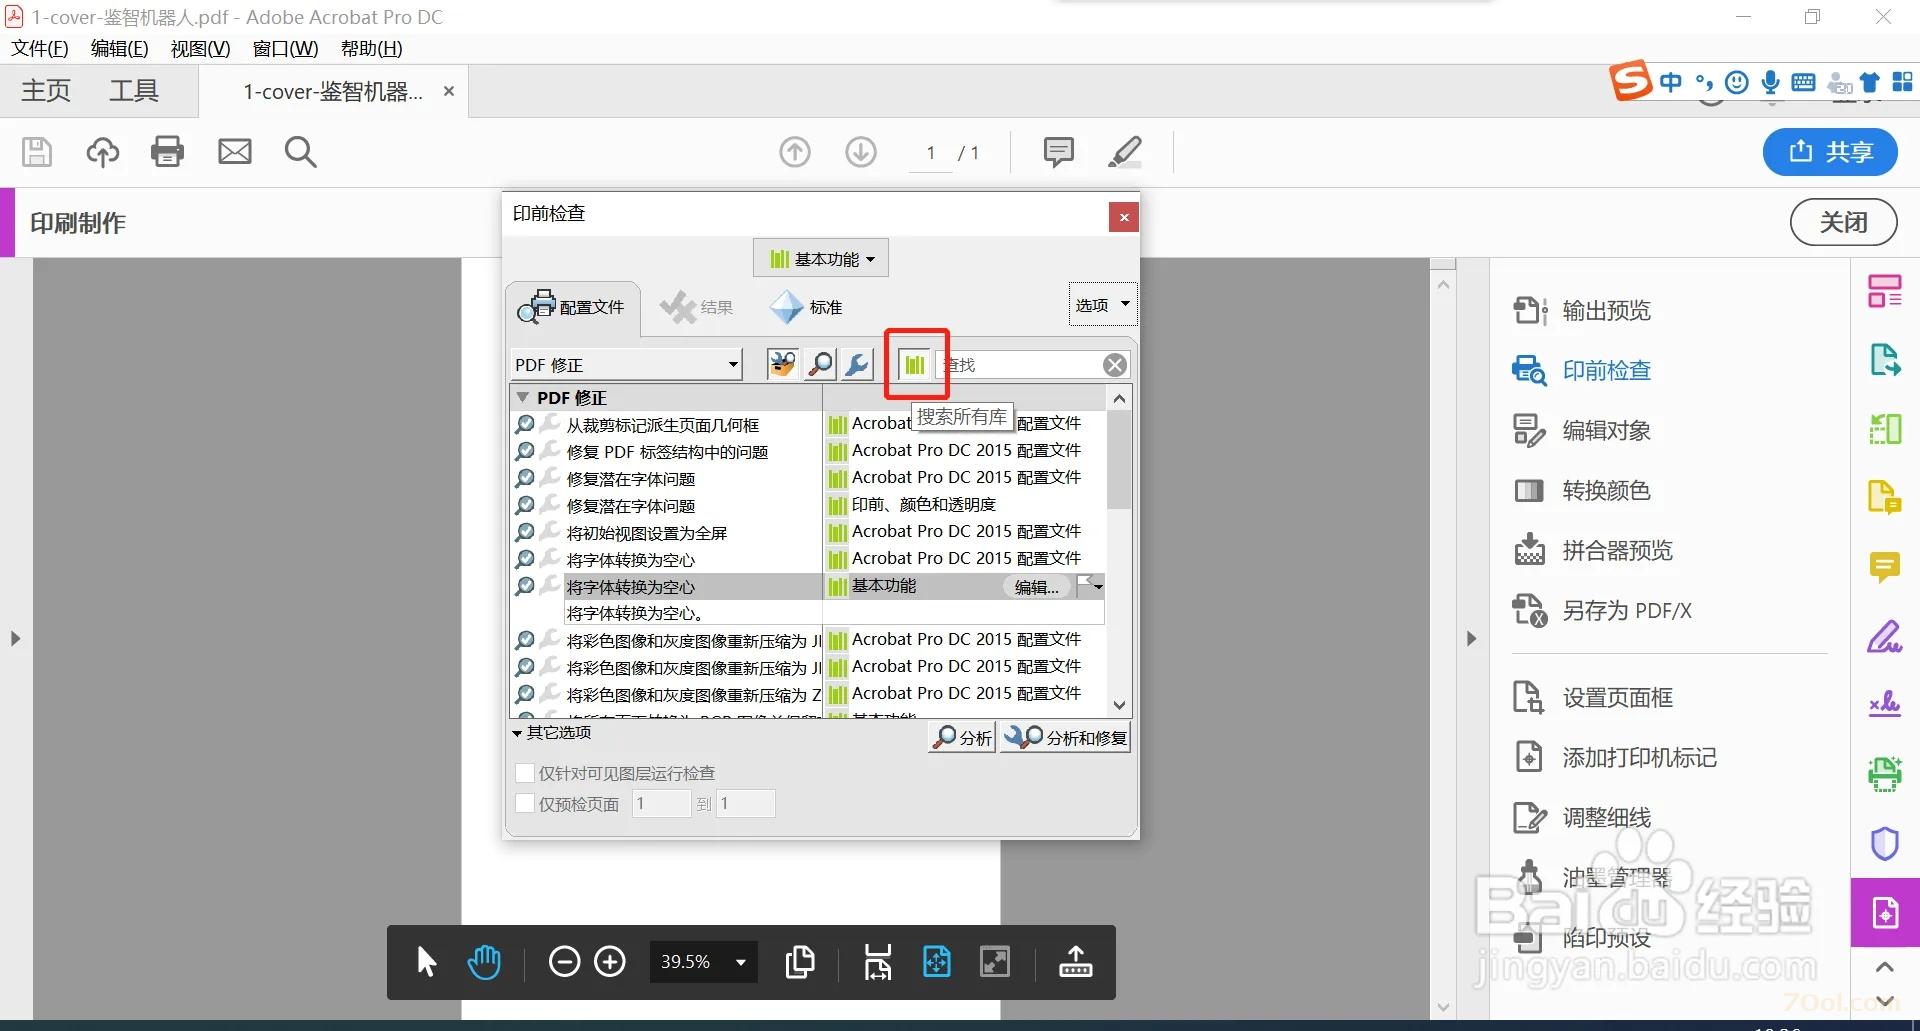Select single fixups wrench icon in Preflight
Screen dimensions: 1920x1031
pyautogui.click(x=857, y=364)
